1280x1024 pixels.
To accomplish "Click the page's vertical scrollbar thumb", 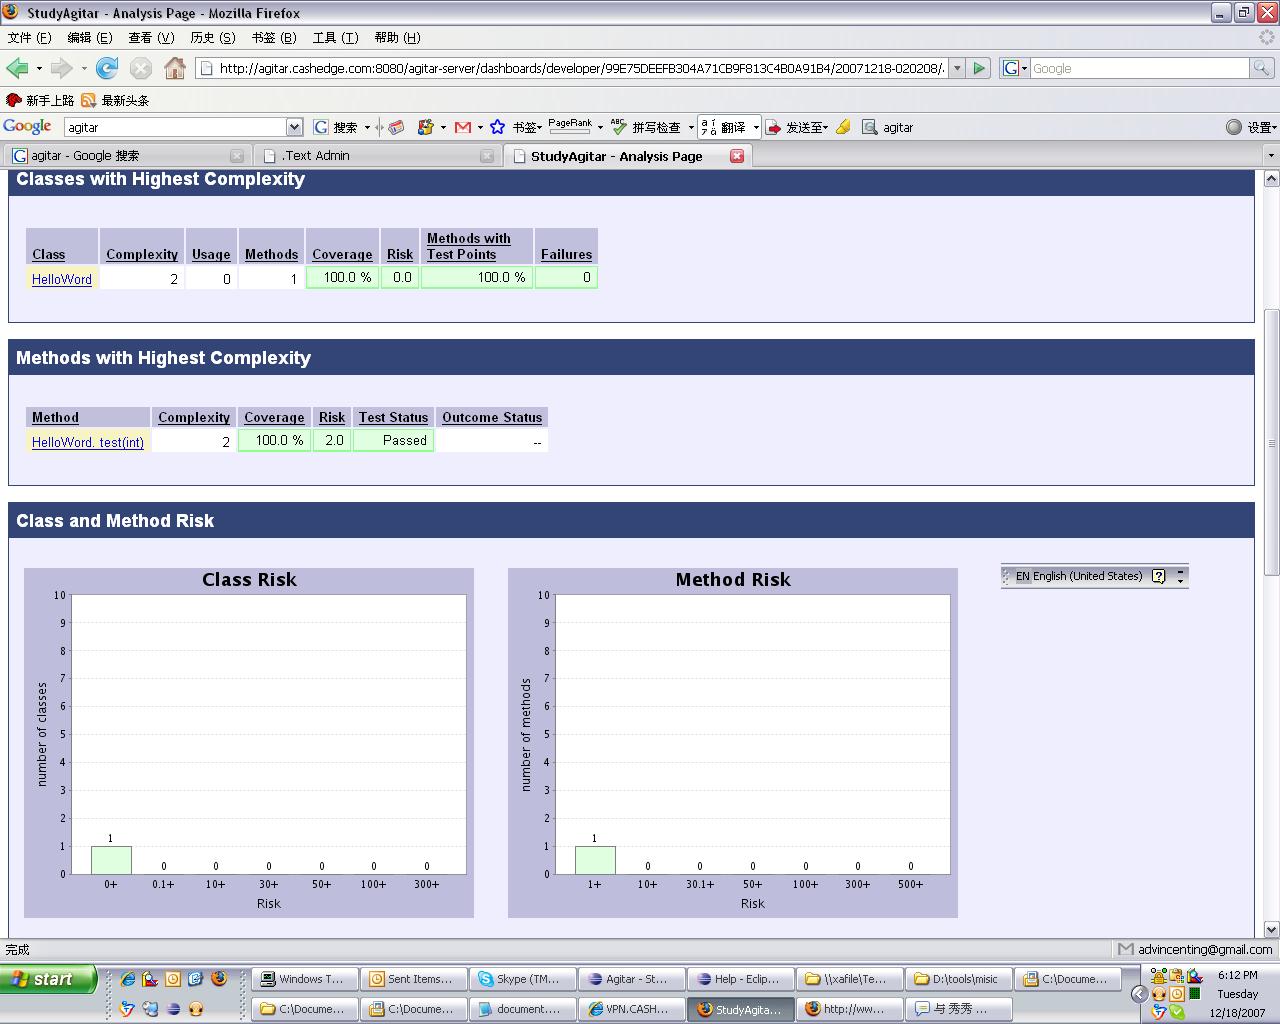I will pyautogui.click(x=1272, y=442).
